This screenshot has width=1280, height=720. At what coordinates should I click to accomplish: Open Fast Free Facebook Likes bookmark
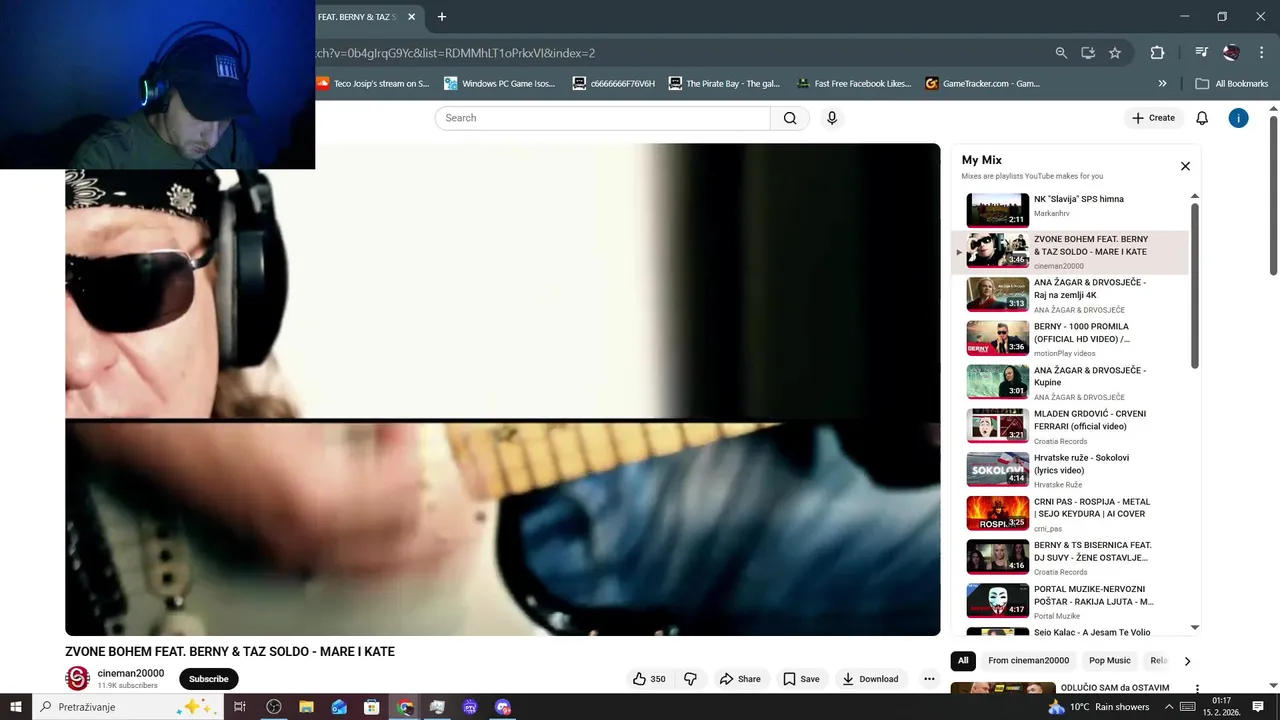pyautogui.click(x=854, y=84)
